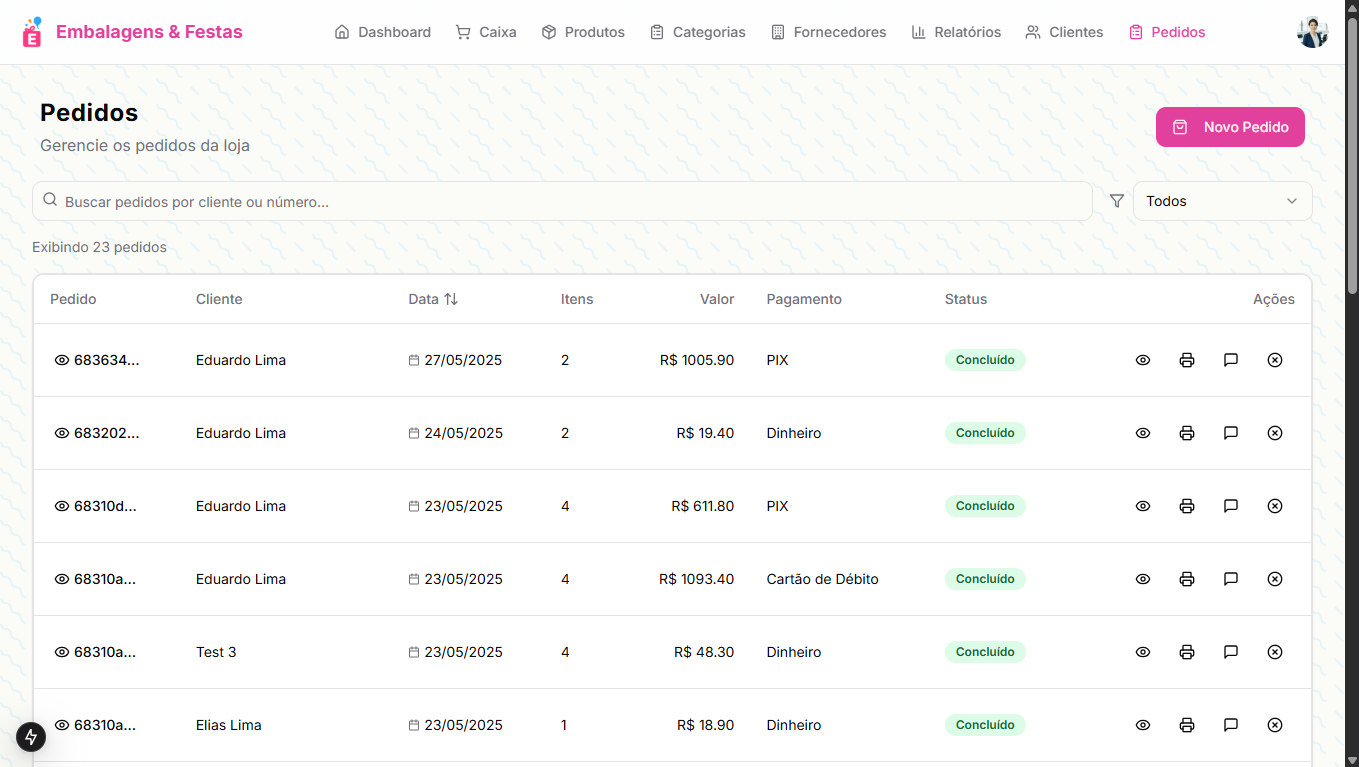Open the Relatórios navigation item
Screen dimensions: 1359x767
coord(956,32)
